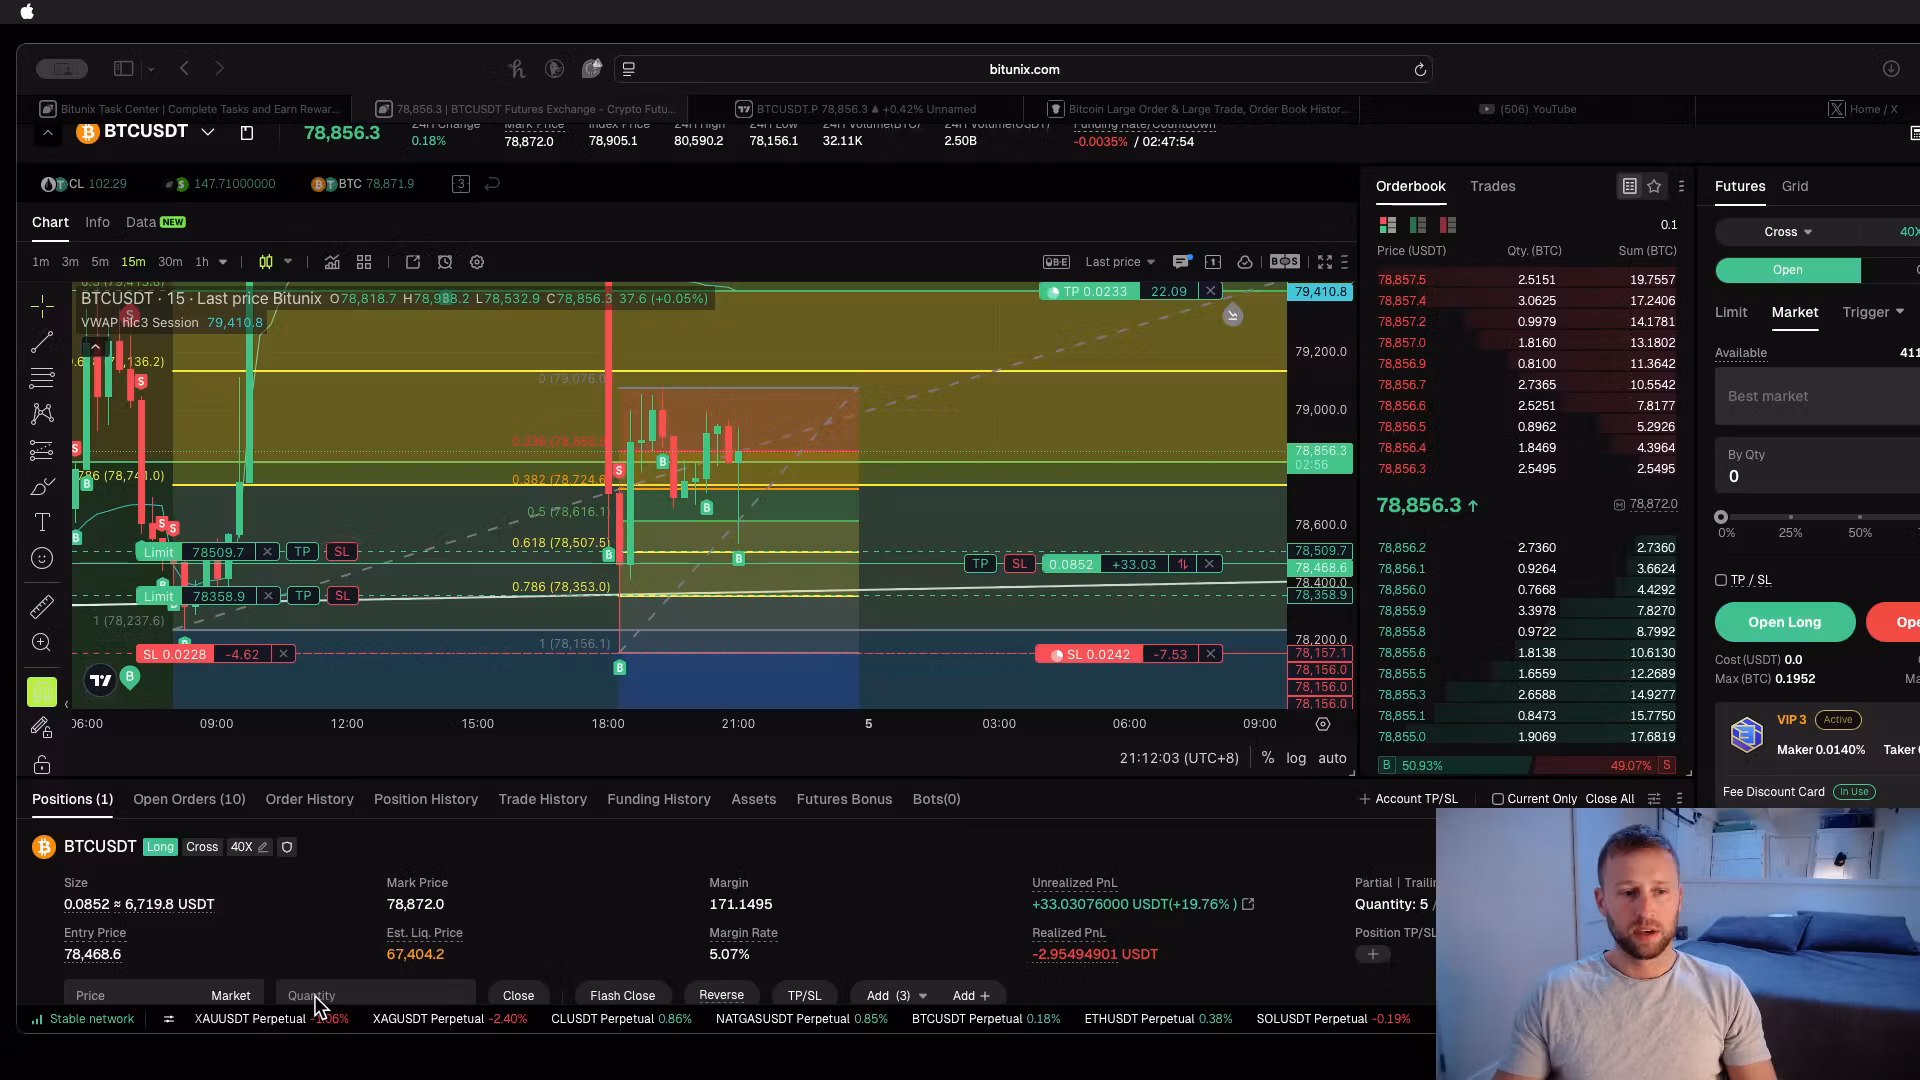The image size is (1920, 1080).
Task: Select the chart pattern tool
Action: pos(42,414)
